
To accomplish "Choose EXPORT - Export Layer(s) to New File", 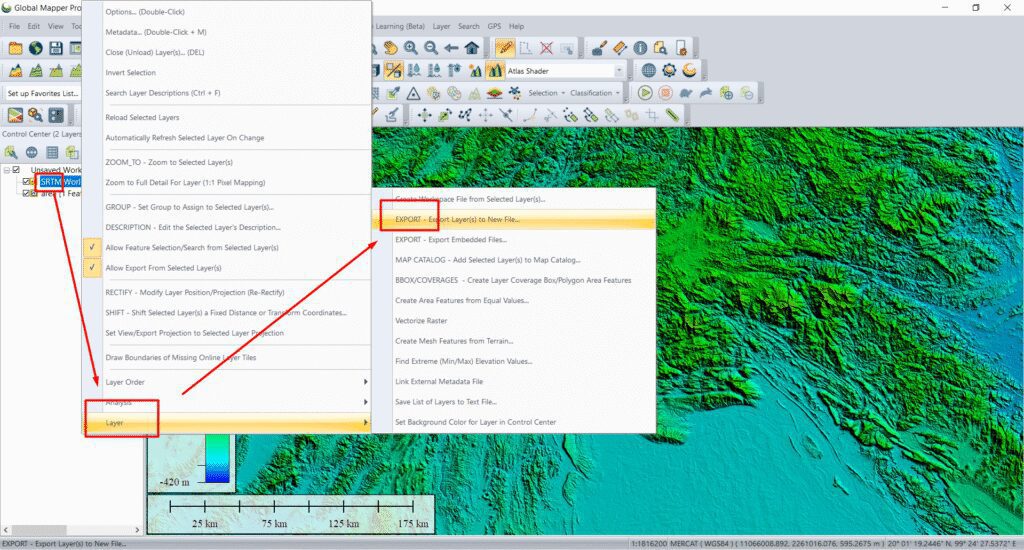I will tap(513, 219).
